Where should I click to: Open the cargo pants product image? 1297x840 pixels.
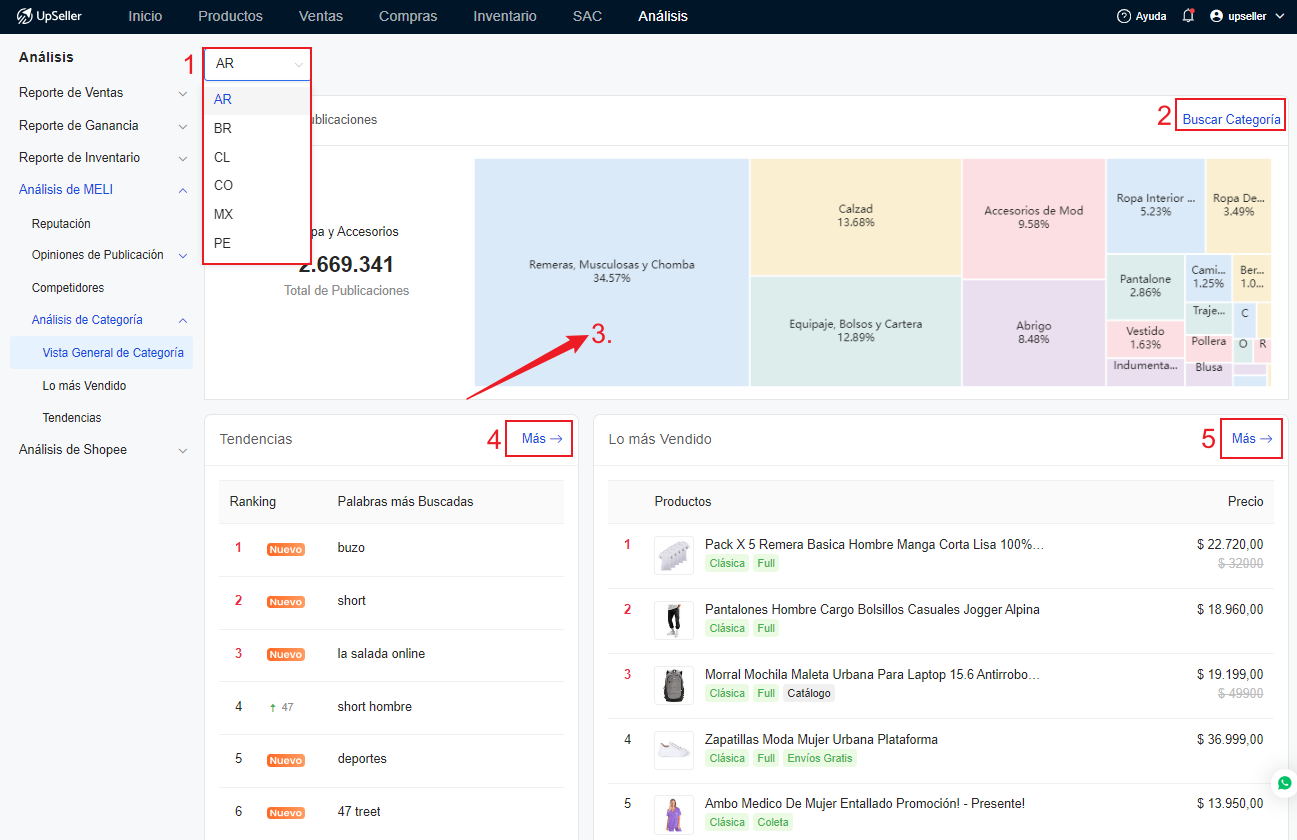pyautogui.click(x=673, y=620)
